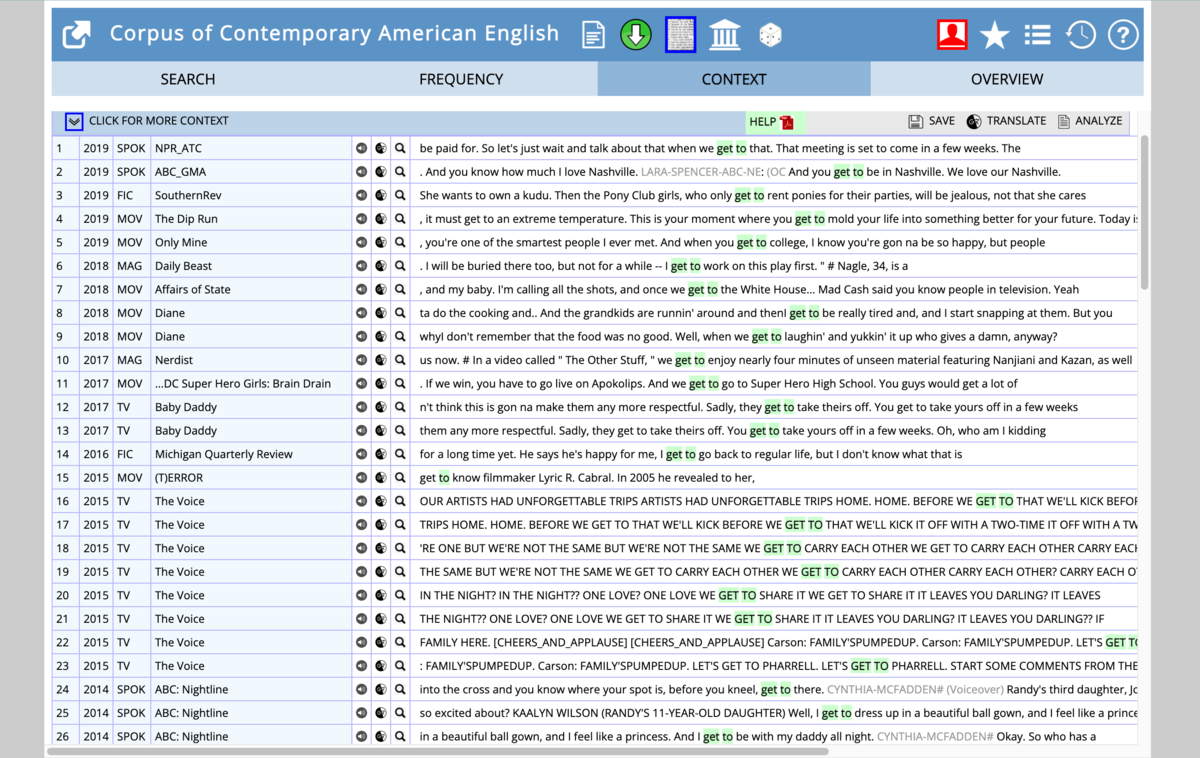Click the external link icon beside corpus title
This screenshot has height=758, width=1200.
(77, 34)
